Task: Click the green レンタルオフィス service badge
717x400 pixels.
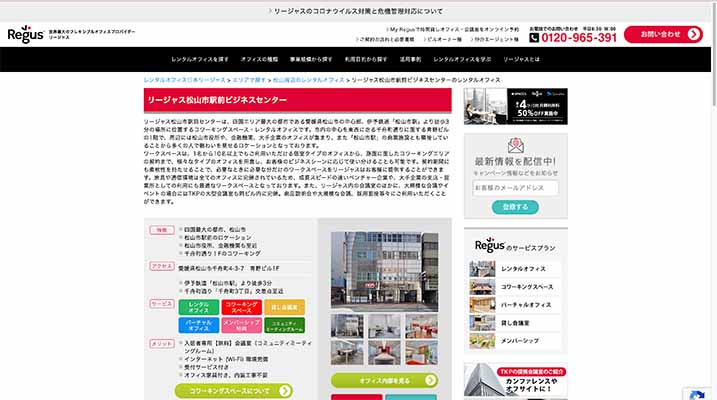Action: click(x=198, y=307)
